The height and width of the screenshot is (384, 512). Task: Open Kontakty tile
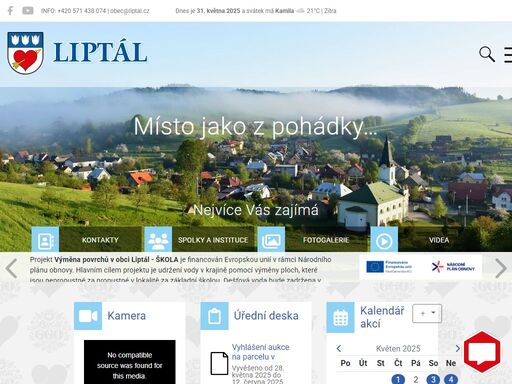coord(86,239)
